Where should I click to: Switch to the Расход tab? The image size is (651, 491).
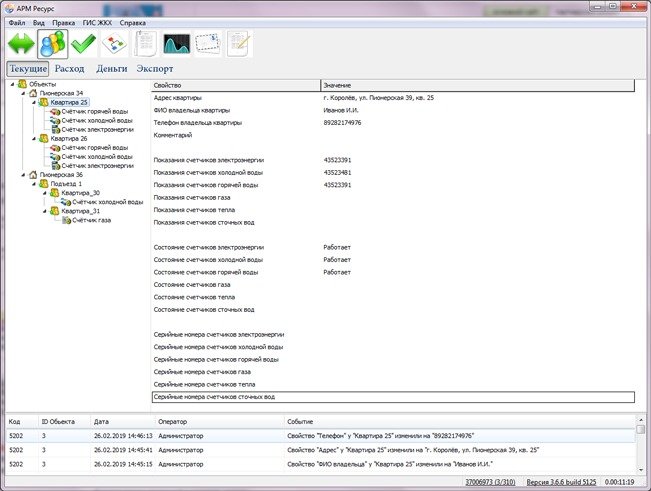(x=69, y=69)
